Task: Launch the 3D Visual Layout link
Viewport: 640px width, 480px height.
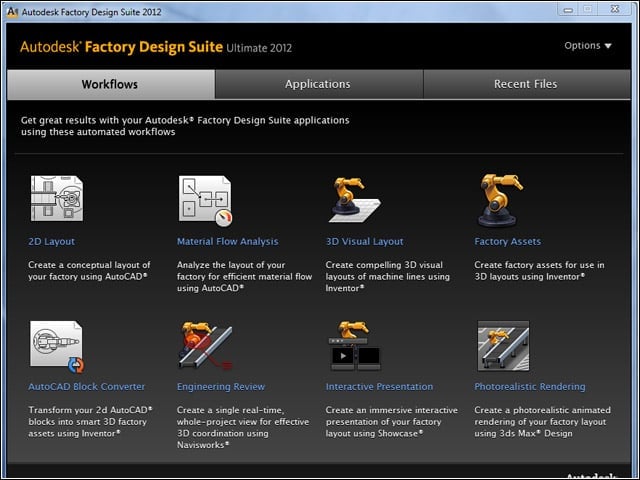Action: pos(364,242)
